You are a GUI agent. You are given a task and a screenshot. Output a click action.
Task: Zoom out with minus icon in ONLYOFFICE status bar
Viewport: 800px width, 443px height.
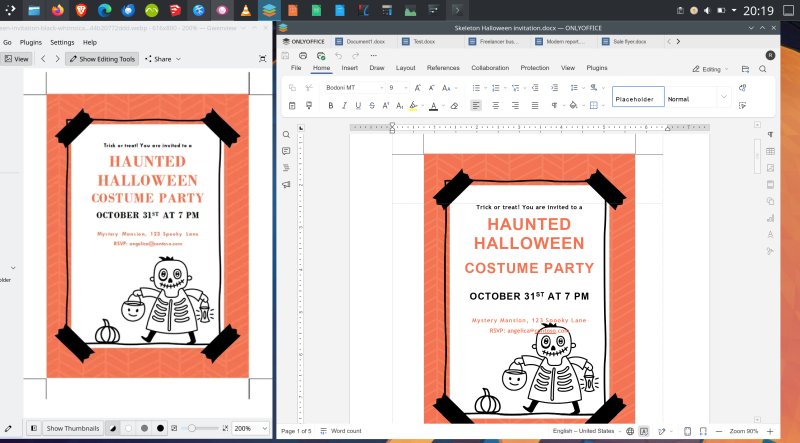pos(719,431)
